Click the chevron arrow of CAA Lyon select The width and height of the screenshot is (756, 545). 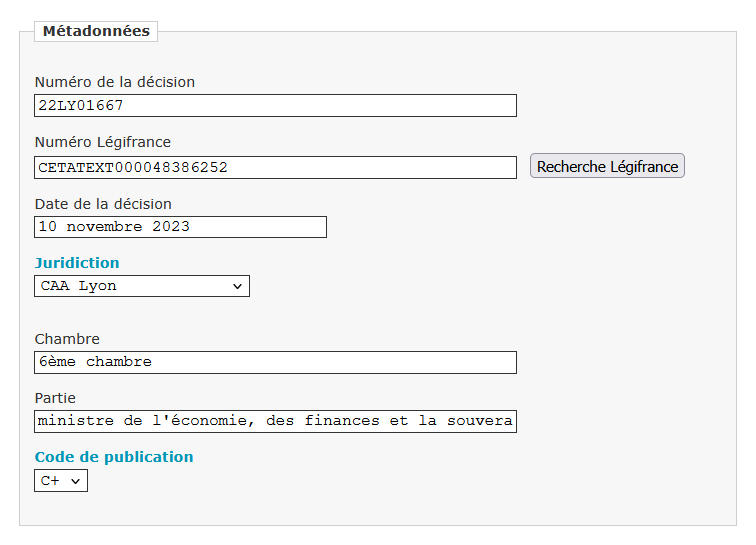[237, 286]
